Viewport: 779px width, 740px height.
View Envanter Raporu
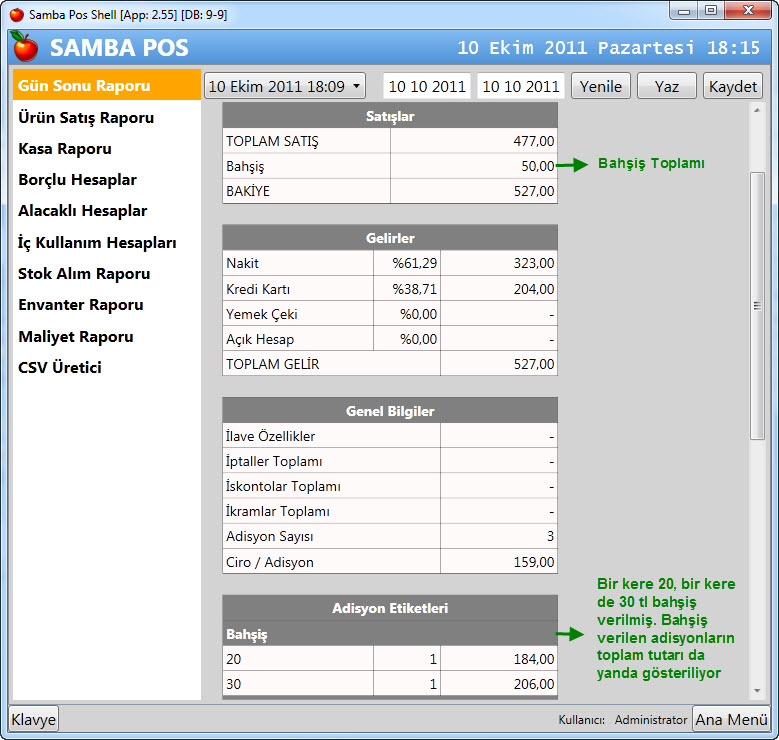coord(80,305)
